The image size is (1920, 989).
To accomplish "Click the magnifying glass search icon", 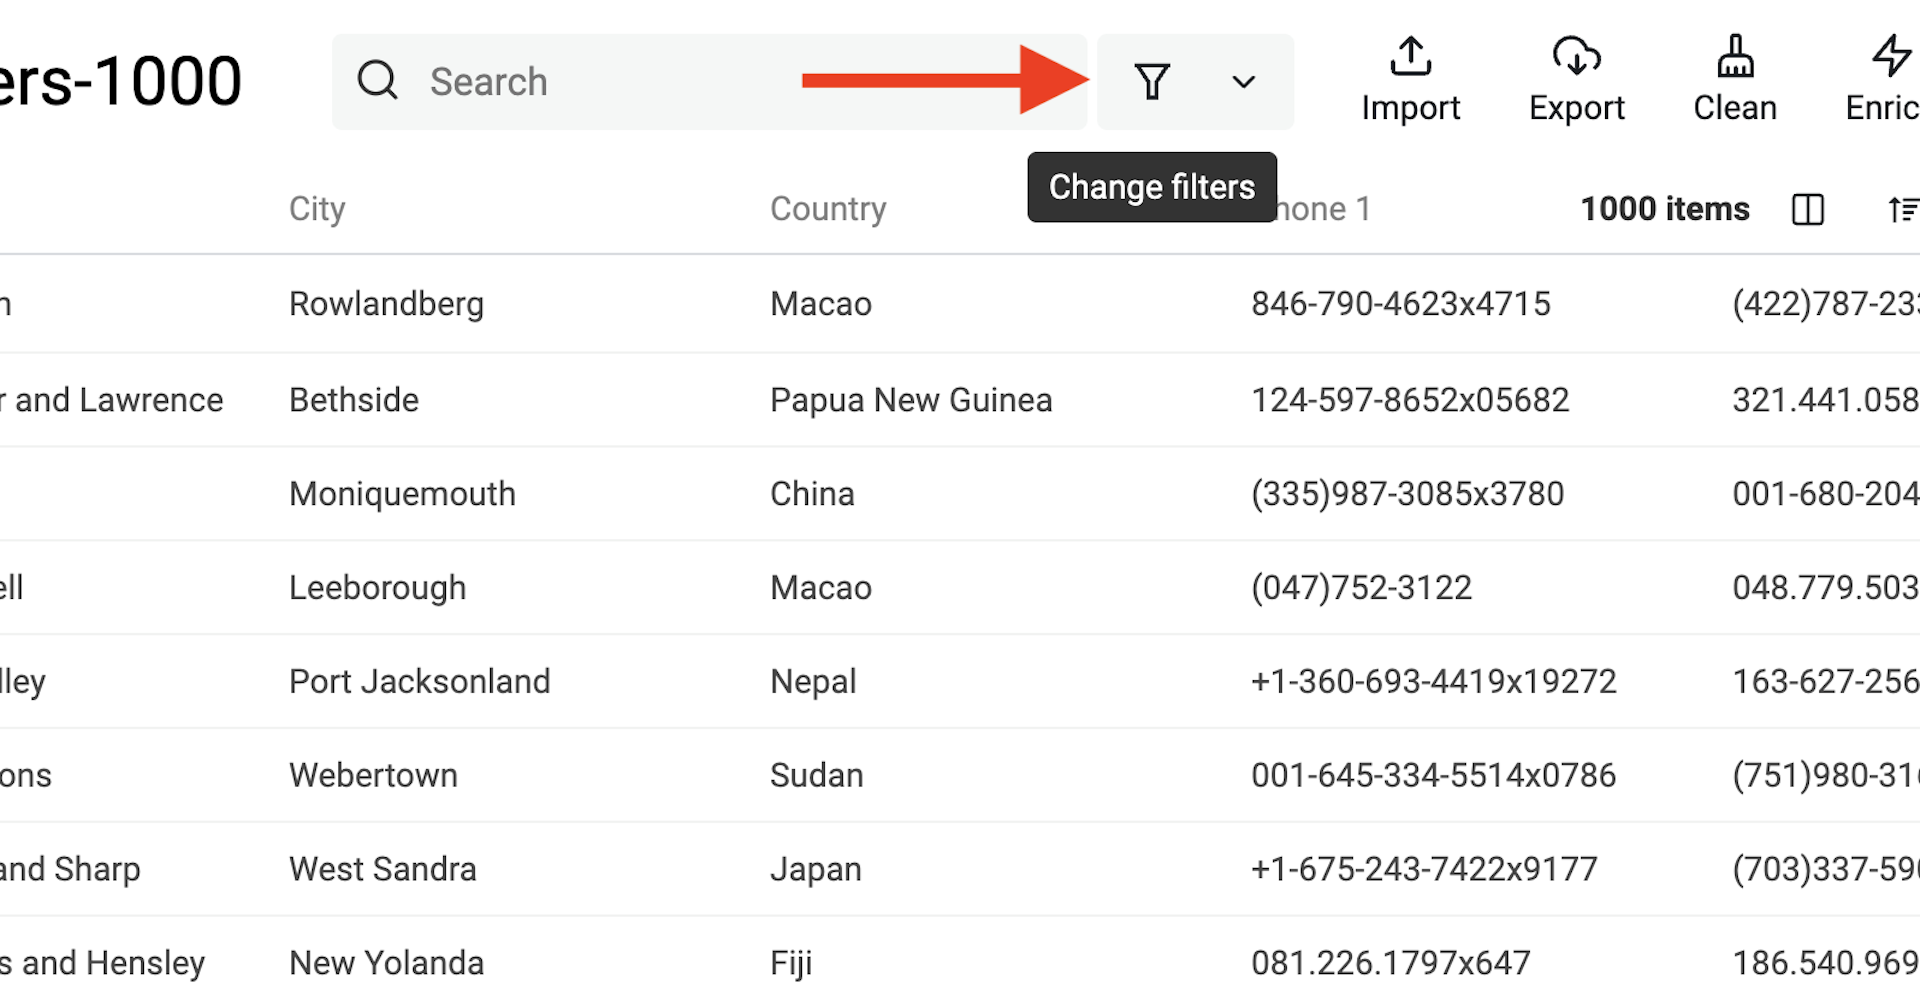I will click(378, 79).
